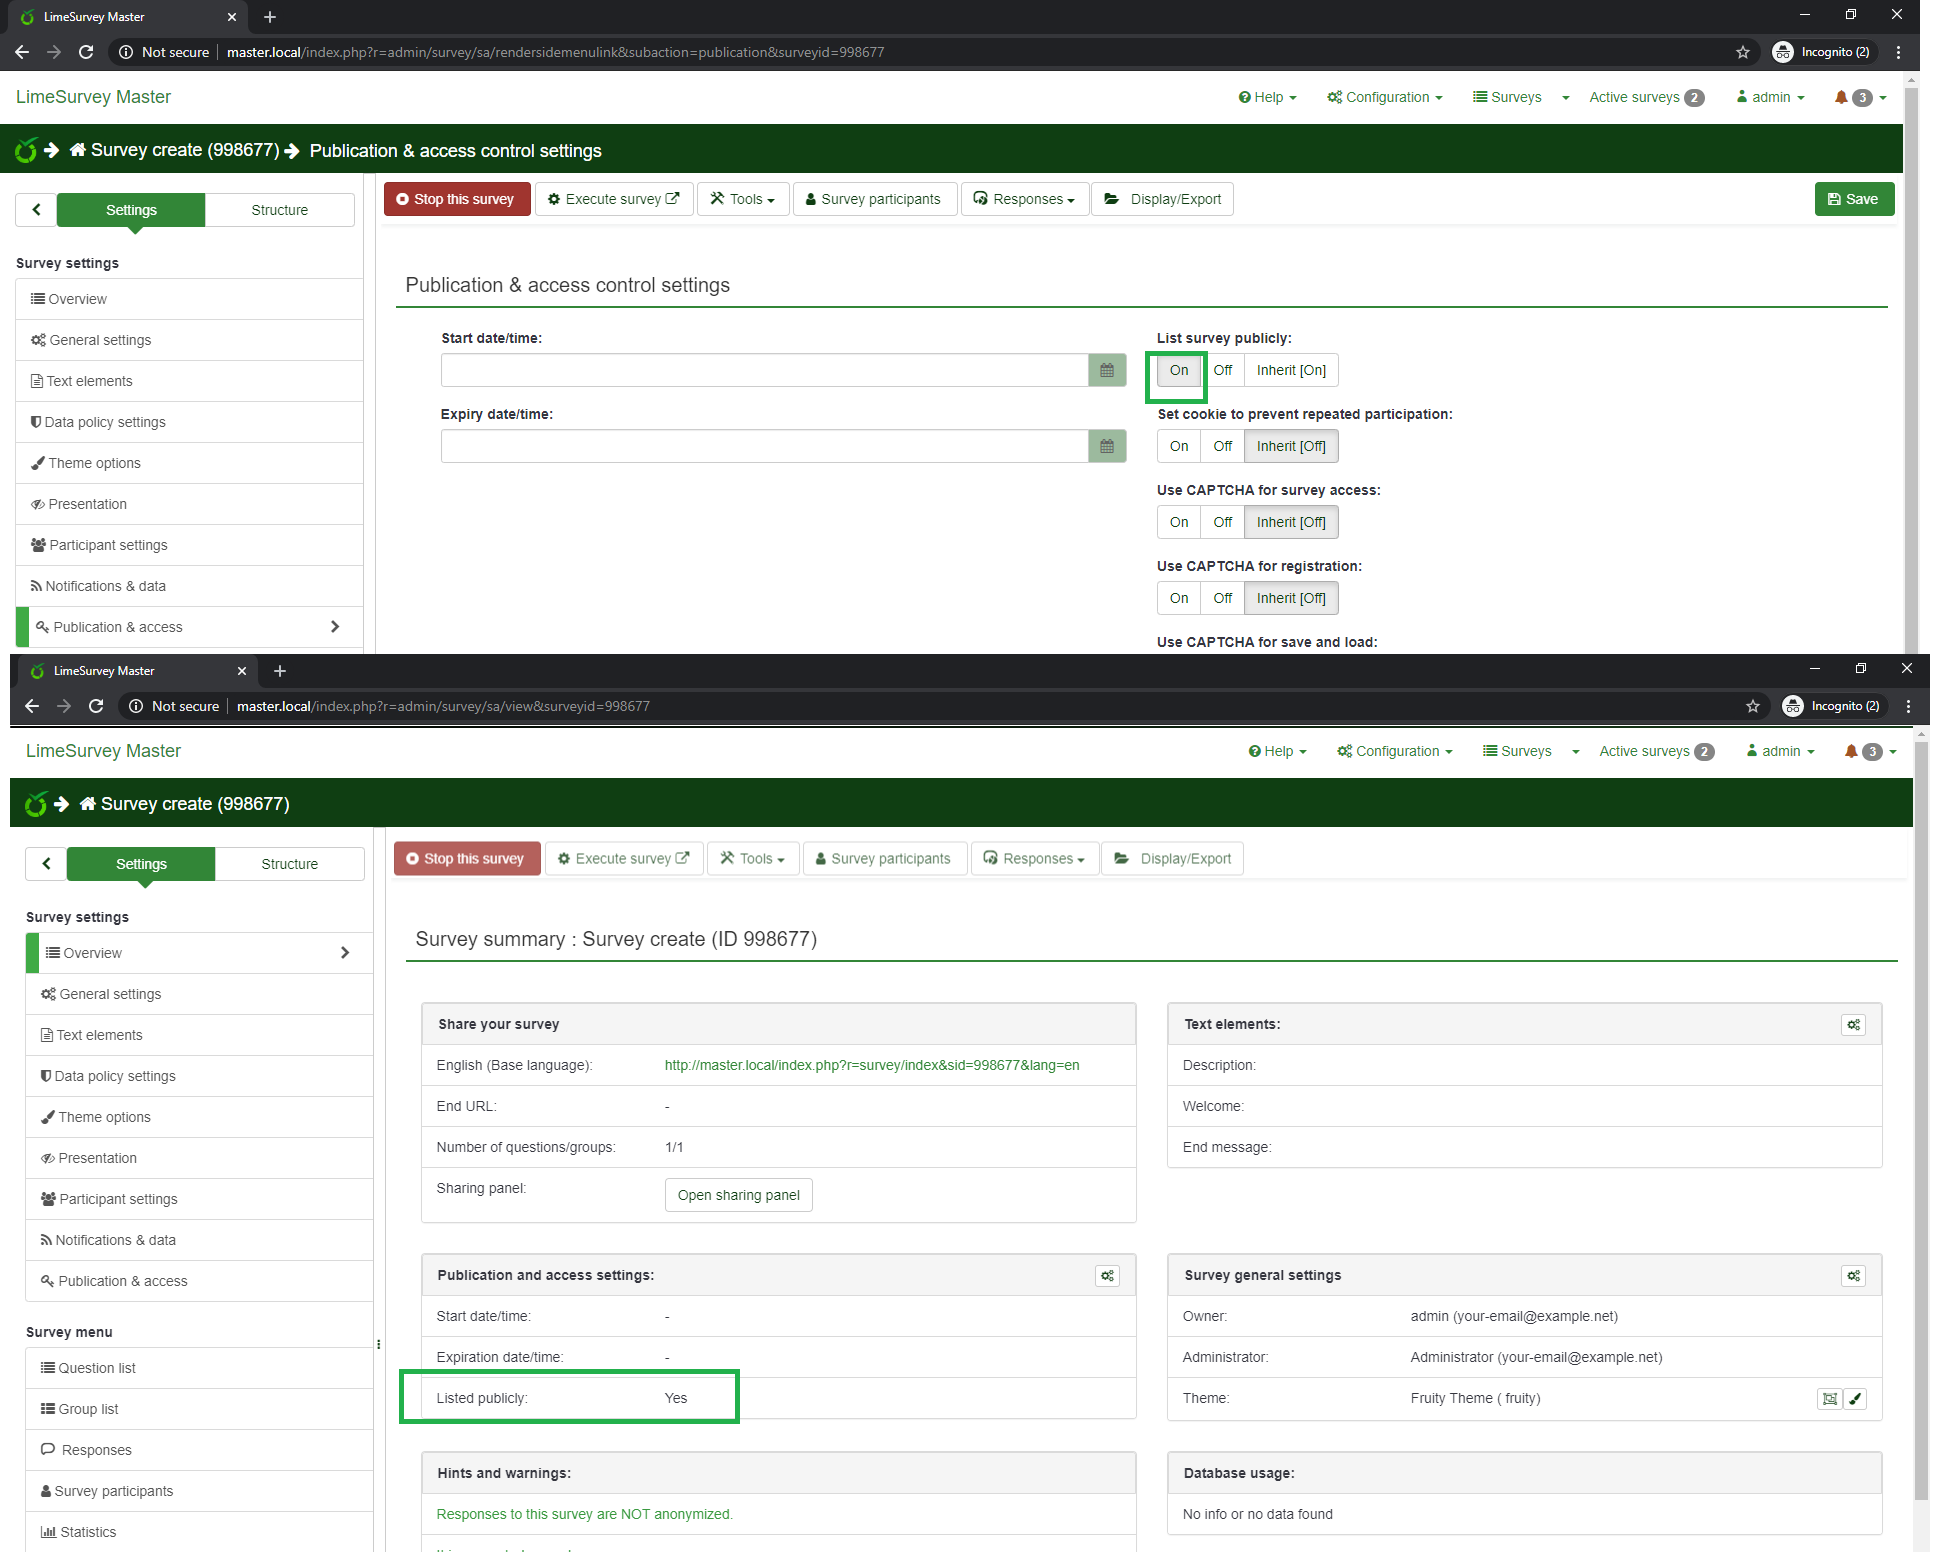Collapse the top sidebar with the back chevron
Image resolution: width=1938 pixels, height=1552 pixels.
(37, 210)
